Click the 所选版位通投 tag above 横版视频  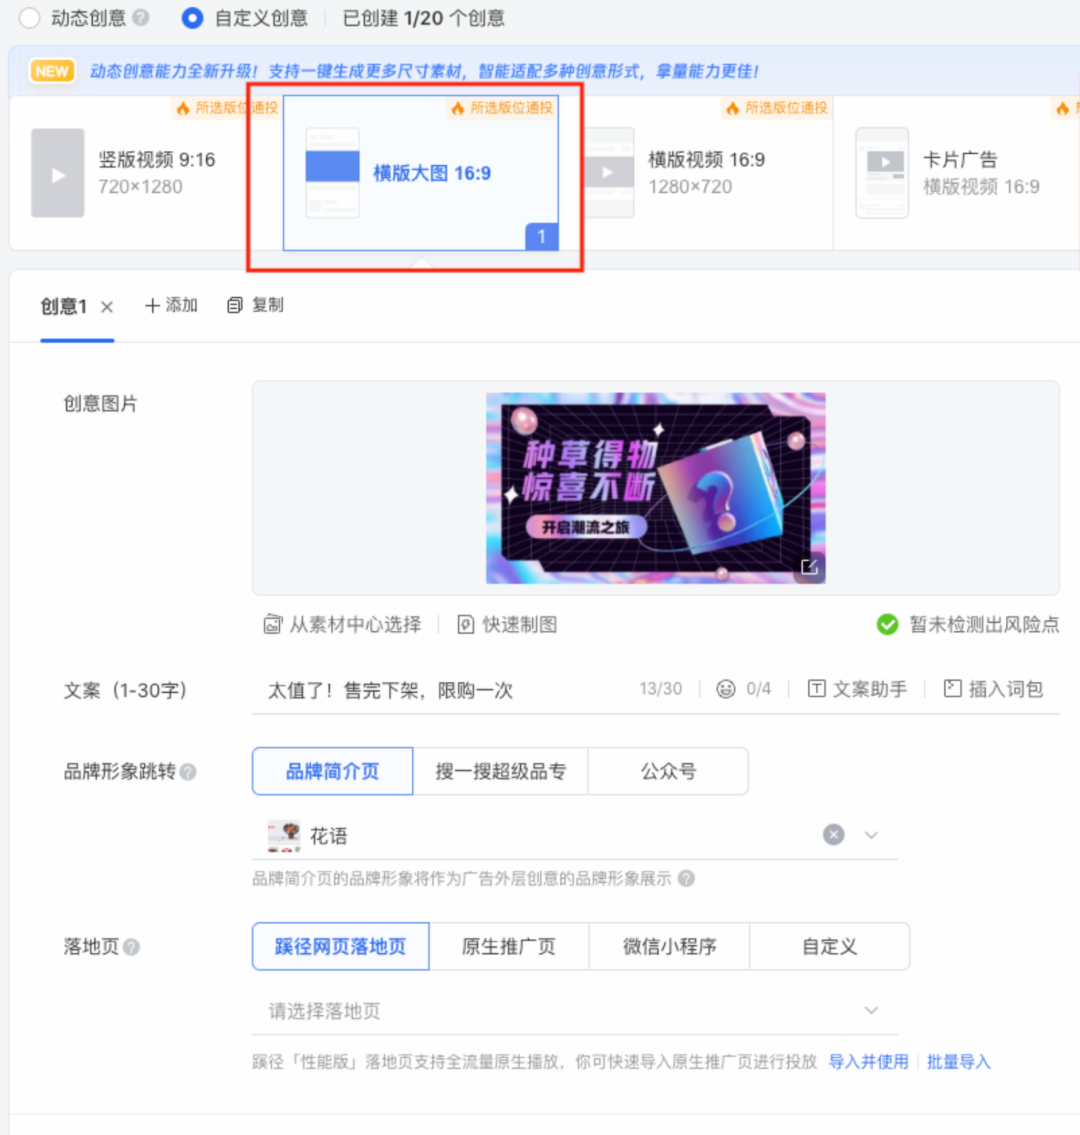click(777, 108)
